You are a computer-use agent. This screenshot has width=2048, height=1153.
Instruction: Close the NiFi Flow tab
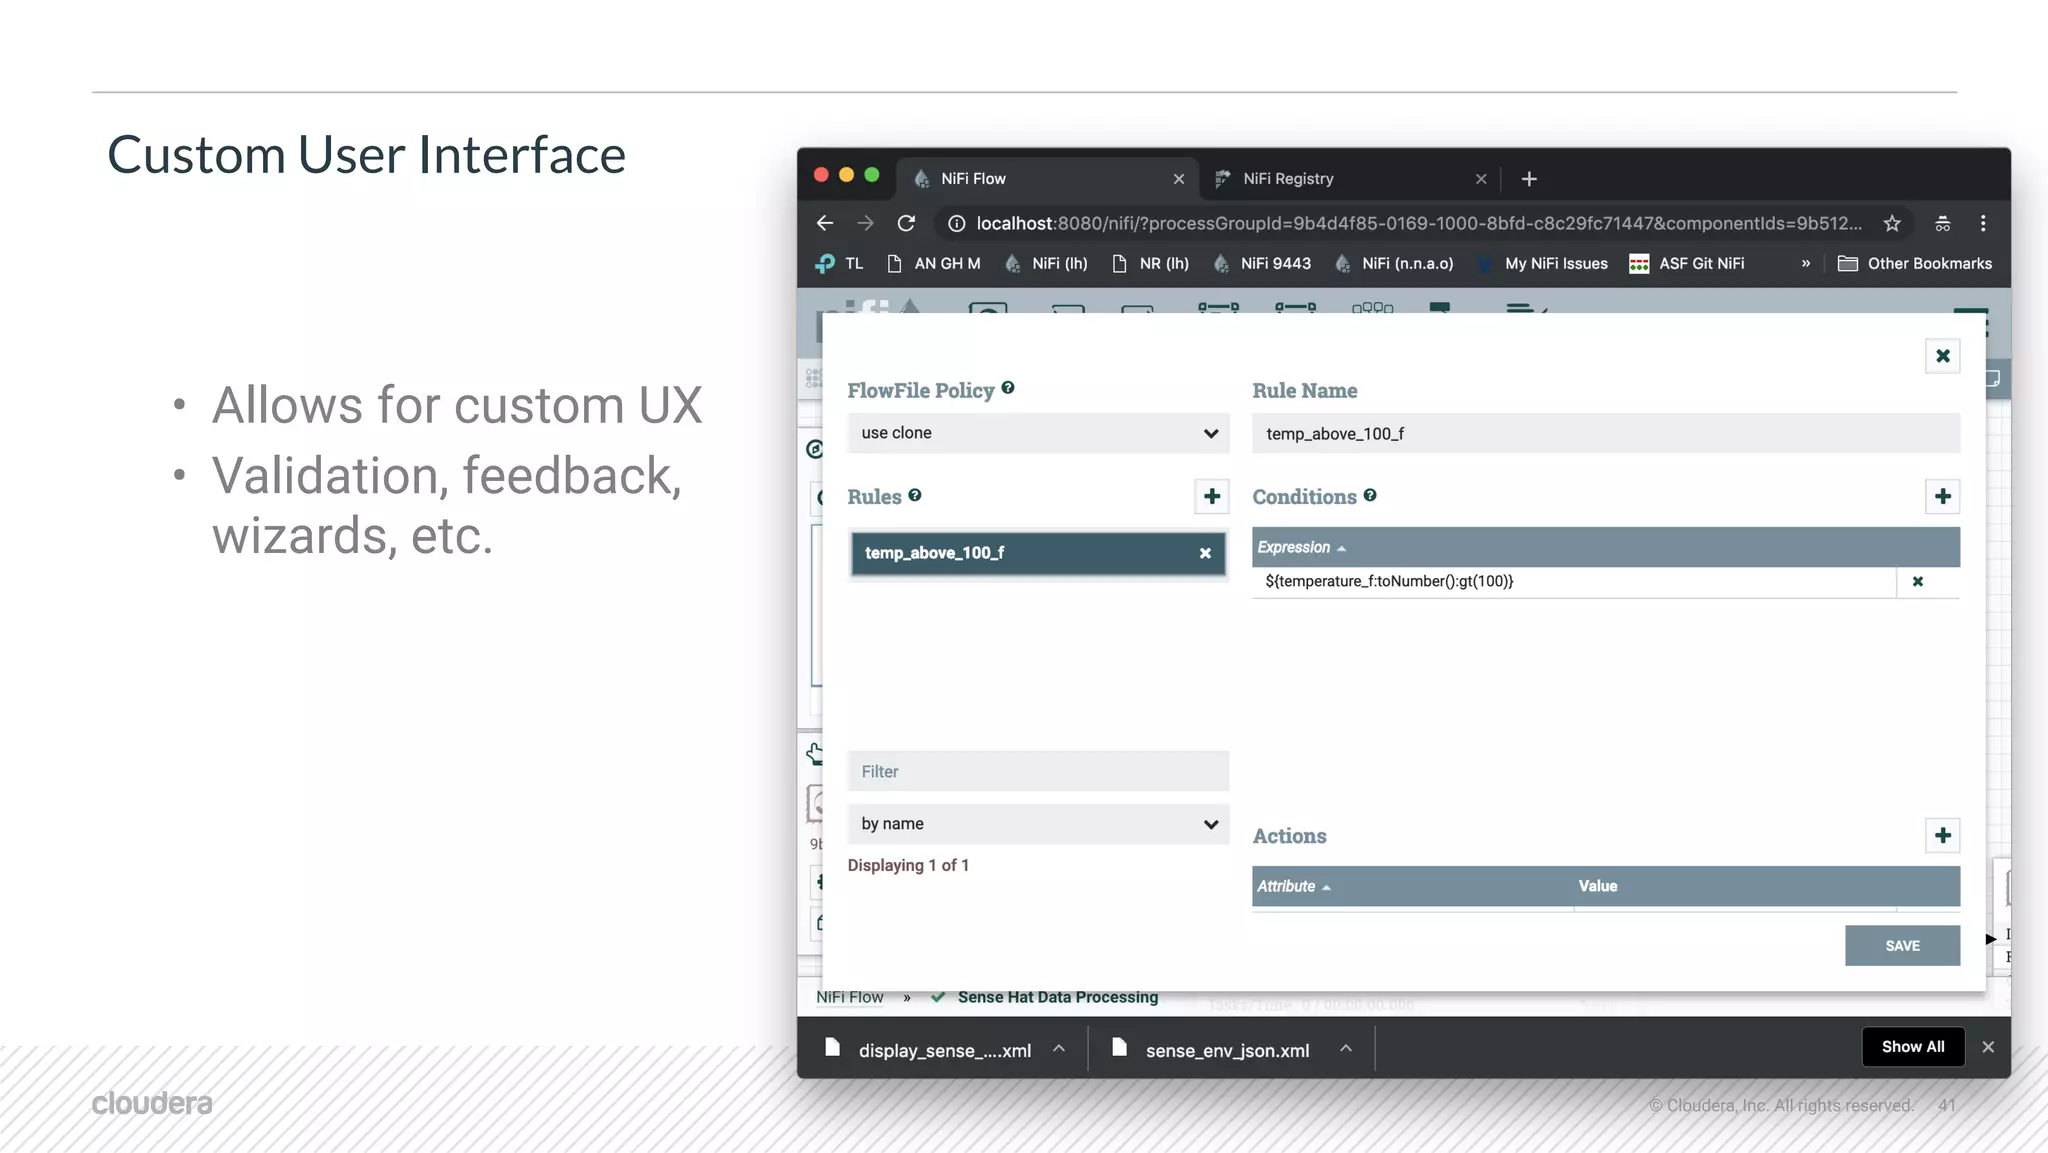coord(1179,179)
